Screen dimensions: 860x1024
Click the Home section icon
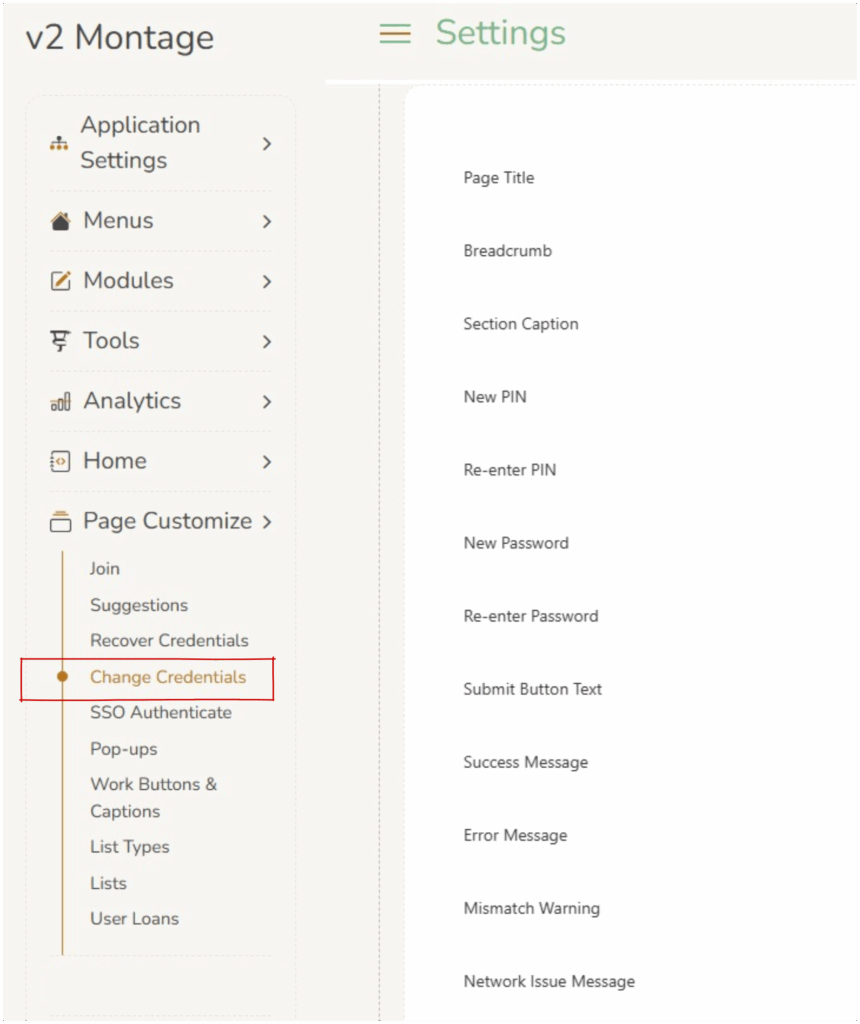[60, 461]
